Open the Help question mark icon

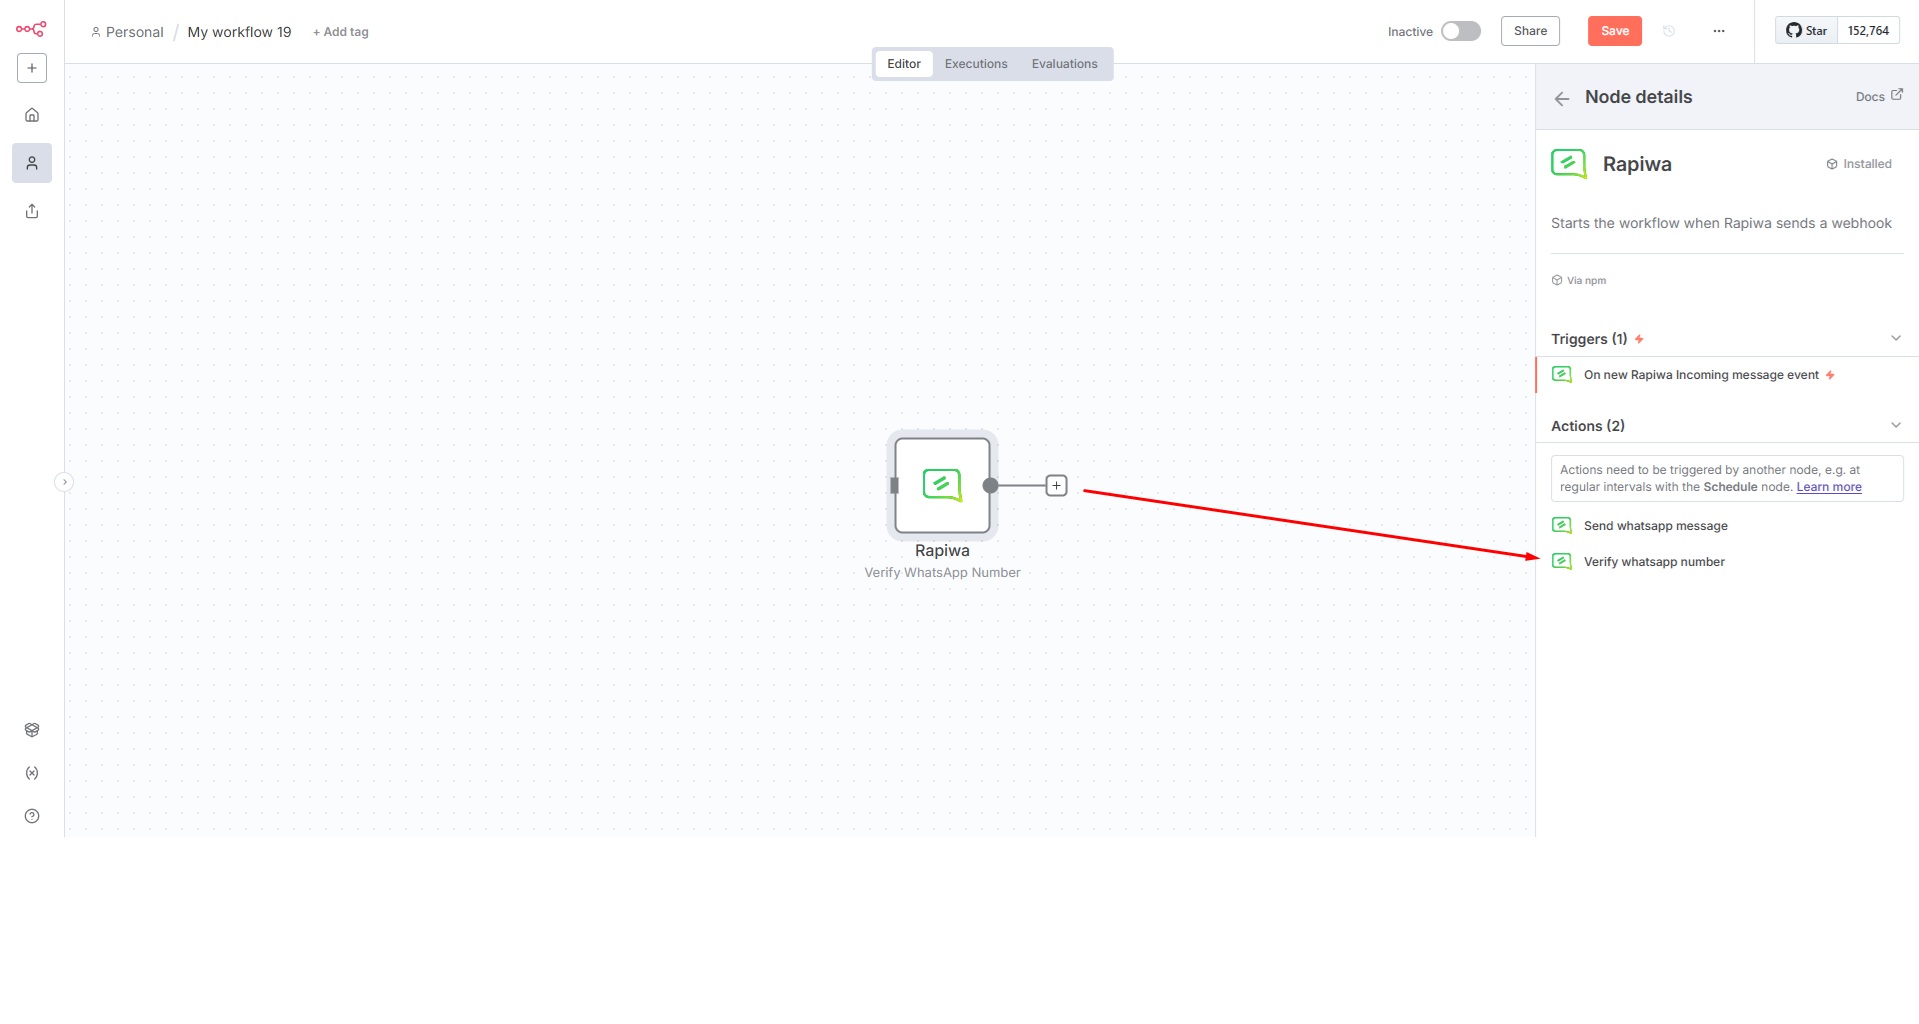(x=32, y=816)
